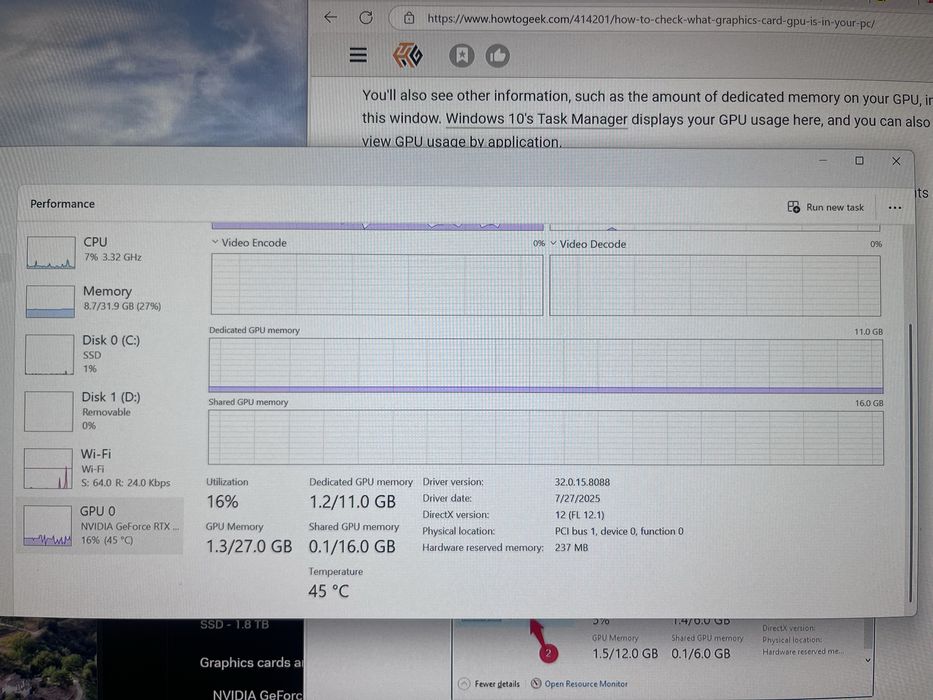Select the 12 (FL 12.1) DirectX value
The width and height of the screenshot is (933, 700).
pos(579,515)
